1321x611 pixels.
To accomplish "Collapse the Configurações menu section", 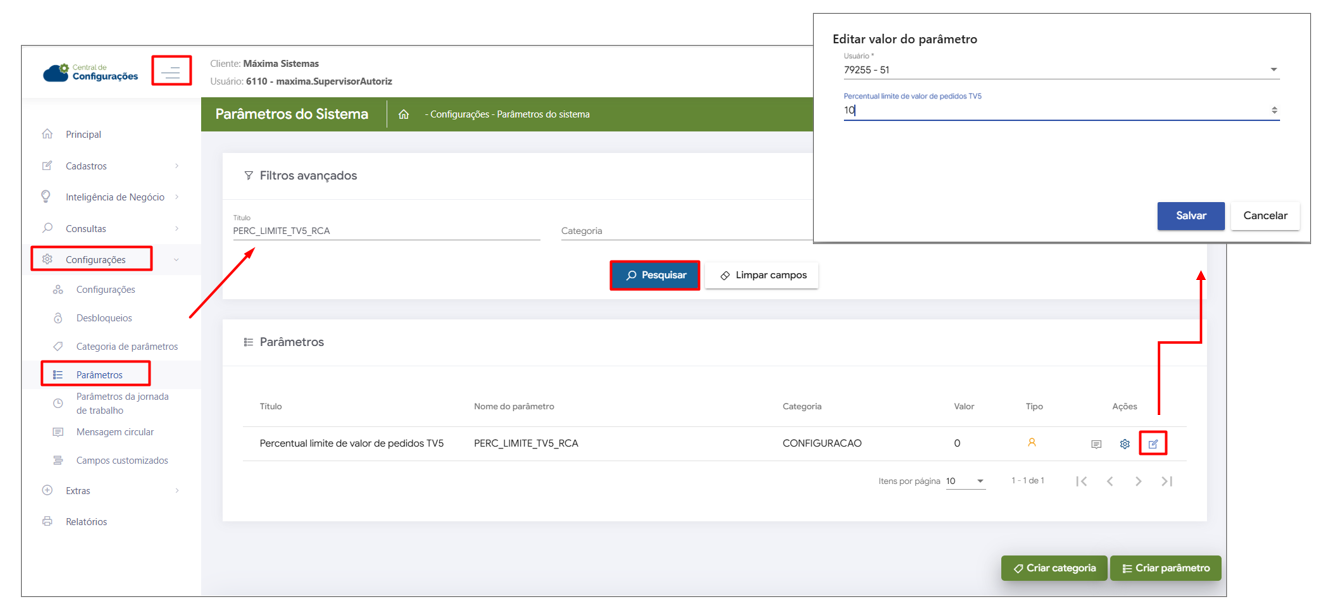I will [x=110, y=260].
